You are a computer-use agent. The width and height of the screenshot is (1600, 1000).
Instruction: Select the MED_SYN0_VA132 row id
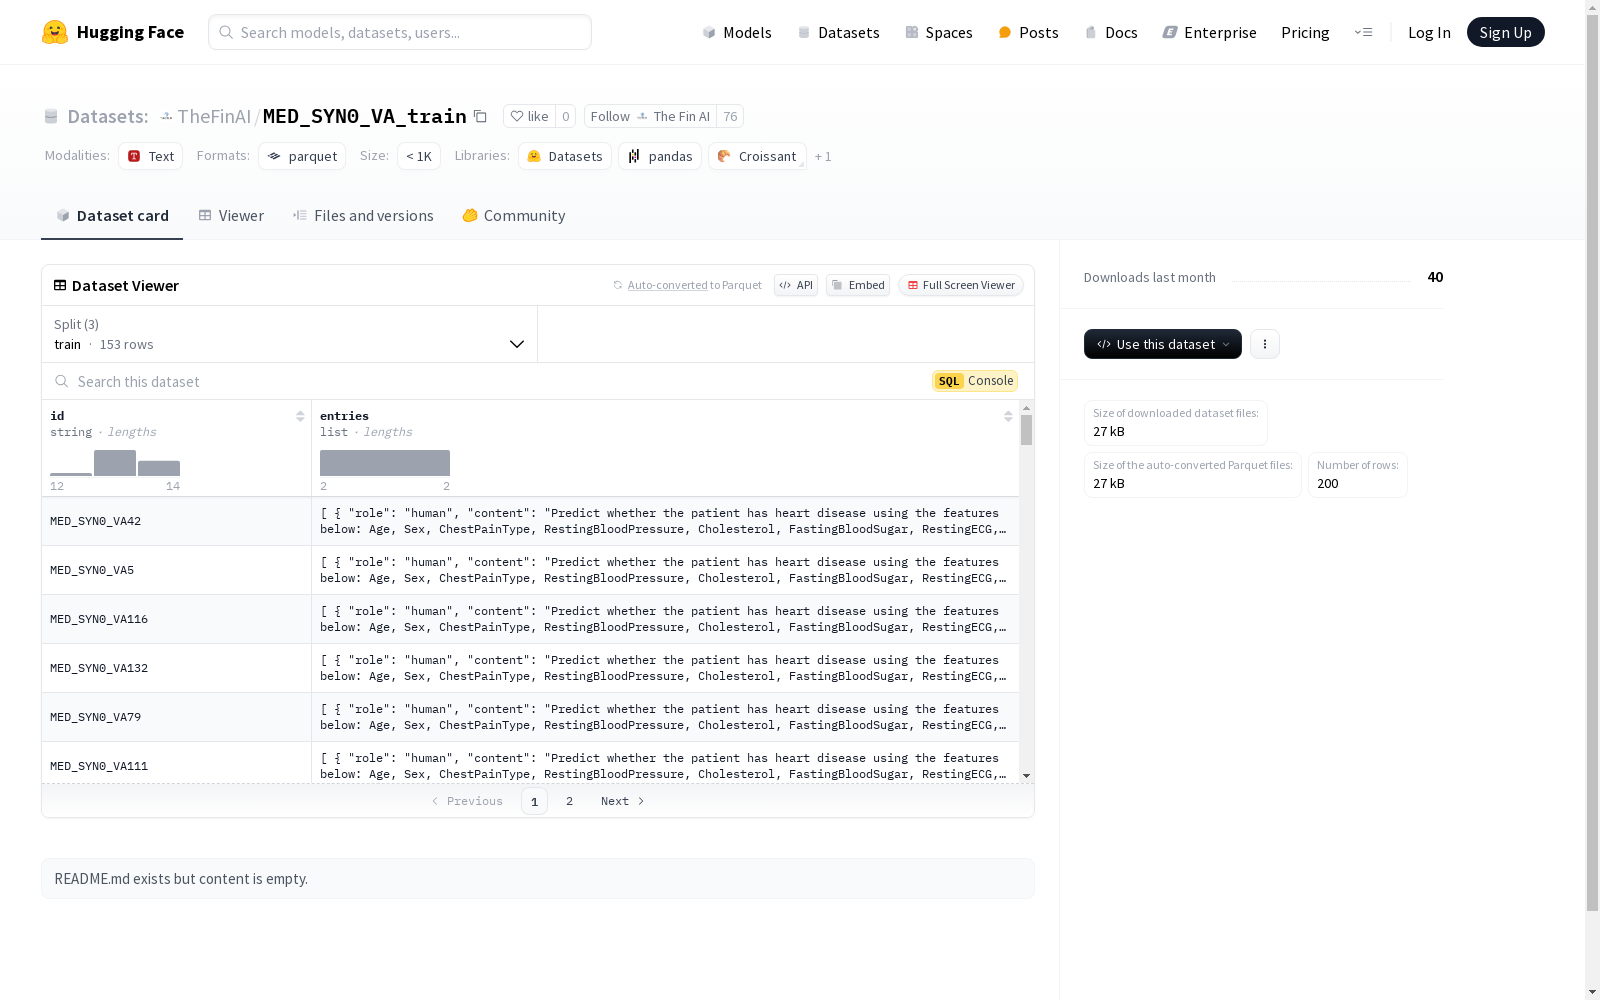[99, 668]
